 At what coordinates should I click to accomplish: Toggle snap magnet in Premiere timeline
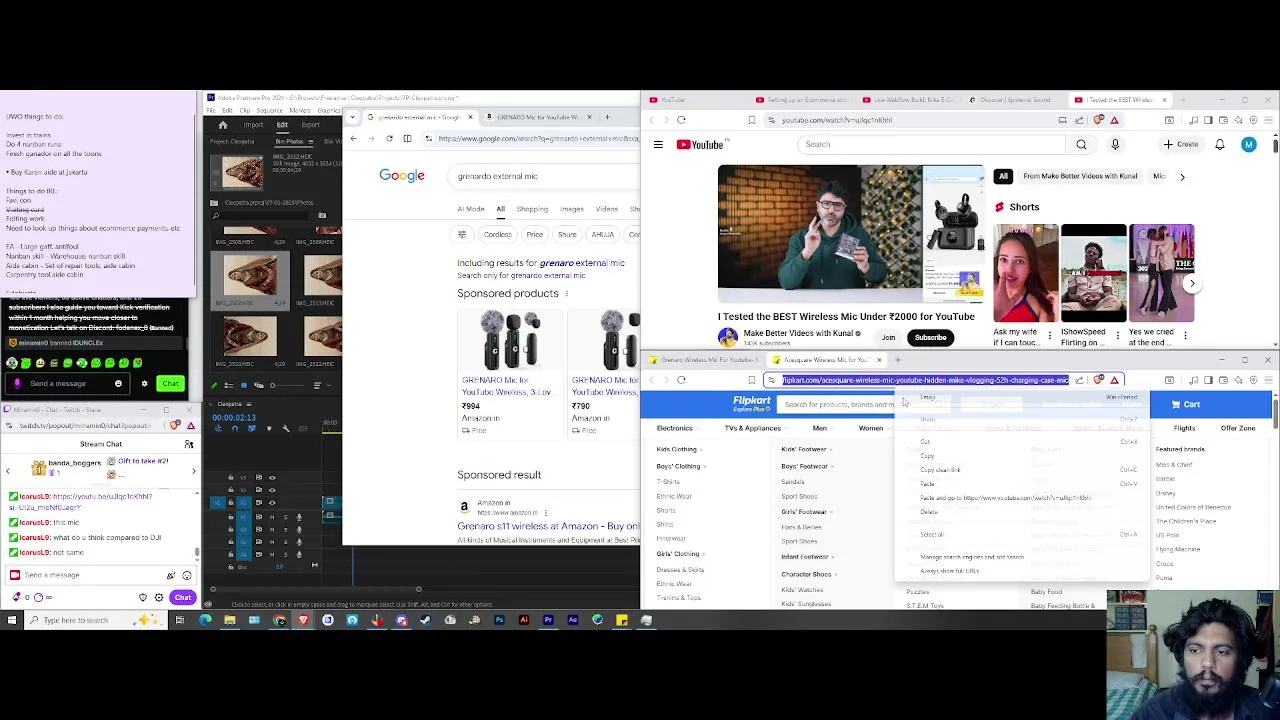point(235,428)
